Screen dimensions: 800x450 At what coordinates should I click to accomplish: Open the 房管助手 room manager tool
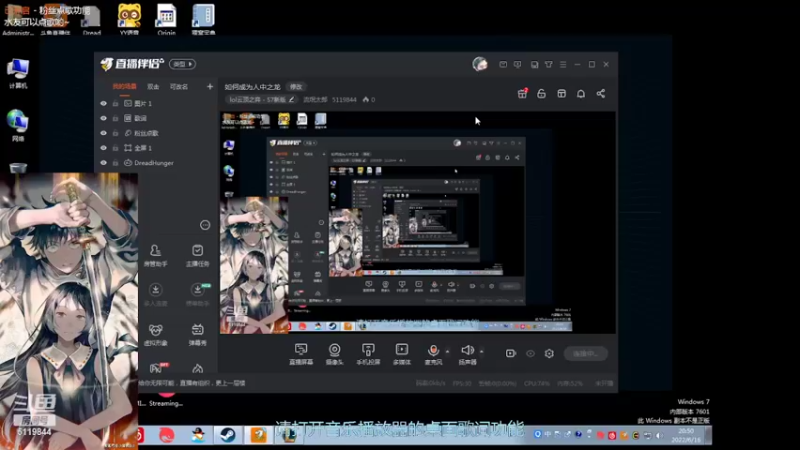click(x=156, y=255)
